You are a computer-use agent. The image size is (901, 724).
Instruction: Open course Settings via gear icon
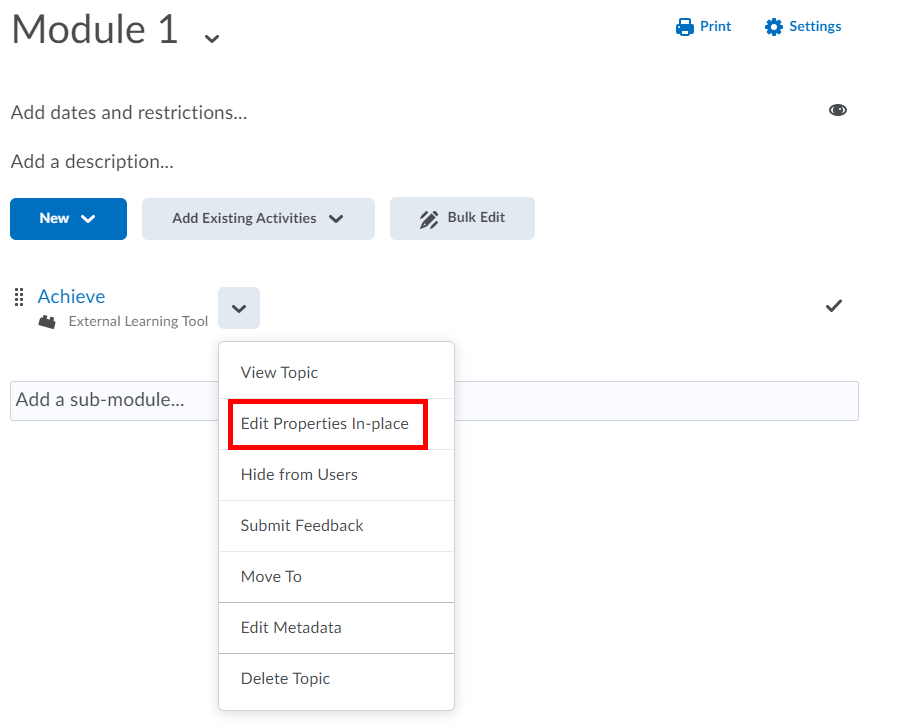point(773,26)
